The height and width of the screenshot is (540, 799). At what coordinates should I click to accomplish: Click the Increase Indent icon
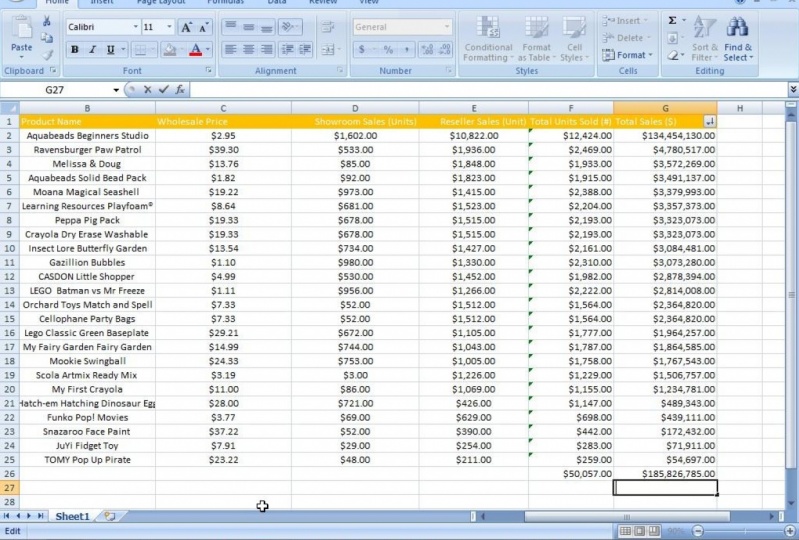(x=305, y=49)
